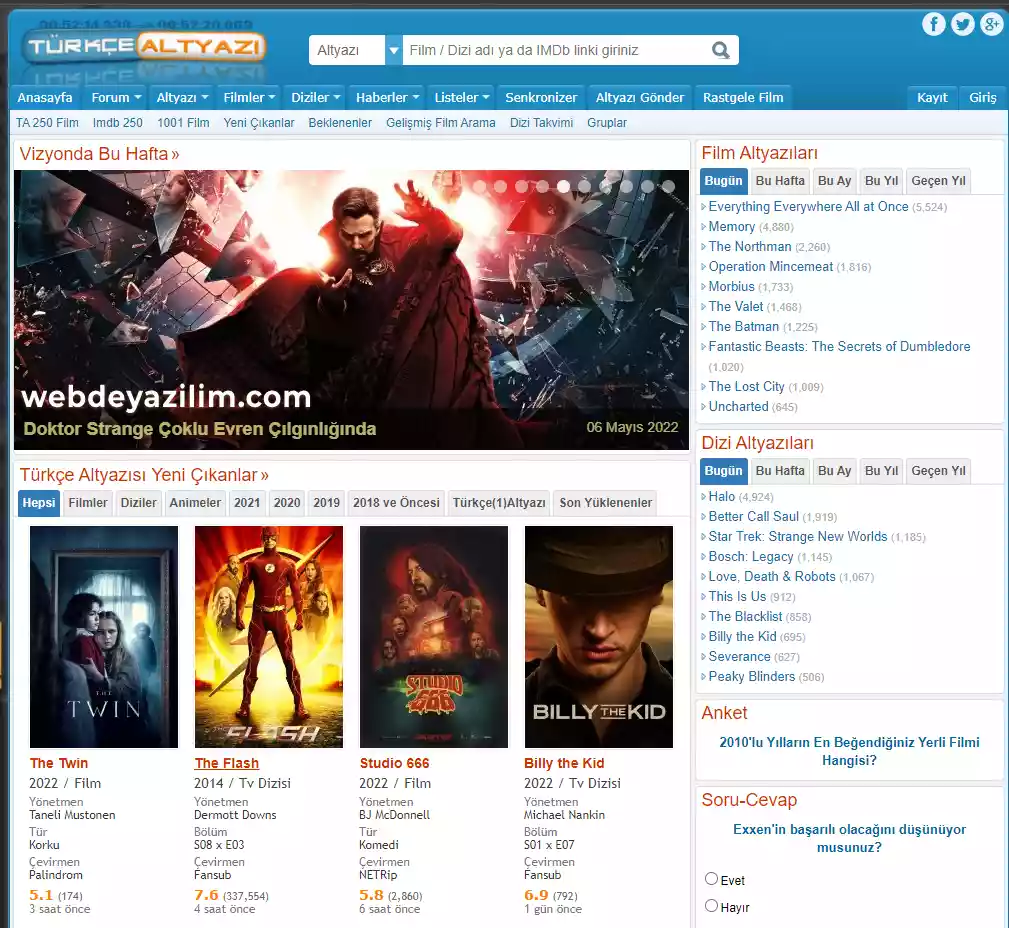Select Geçen Yıl tab under Film Altyazıları
1009x928 pixels.
tap(938, 181)
